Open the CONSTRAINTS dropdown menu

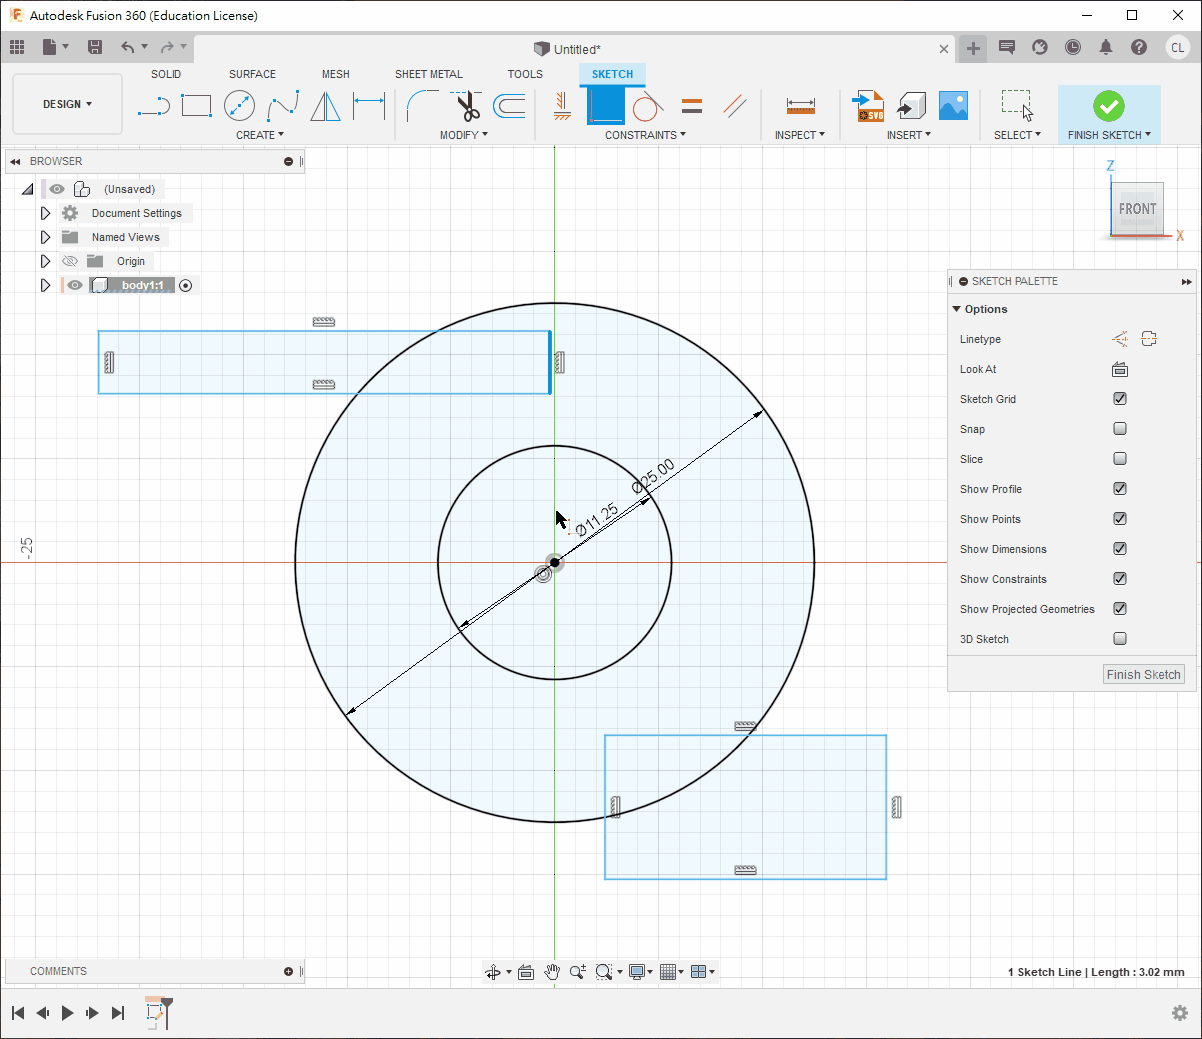tap(645, 135)
